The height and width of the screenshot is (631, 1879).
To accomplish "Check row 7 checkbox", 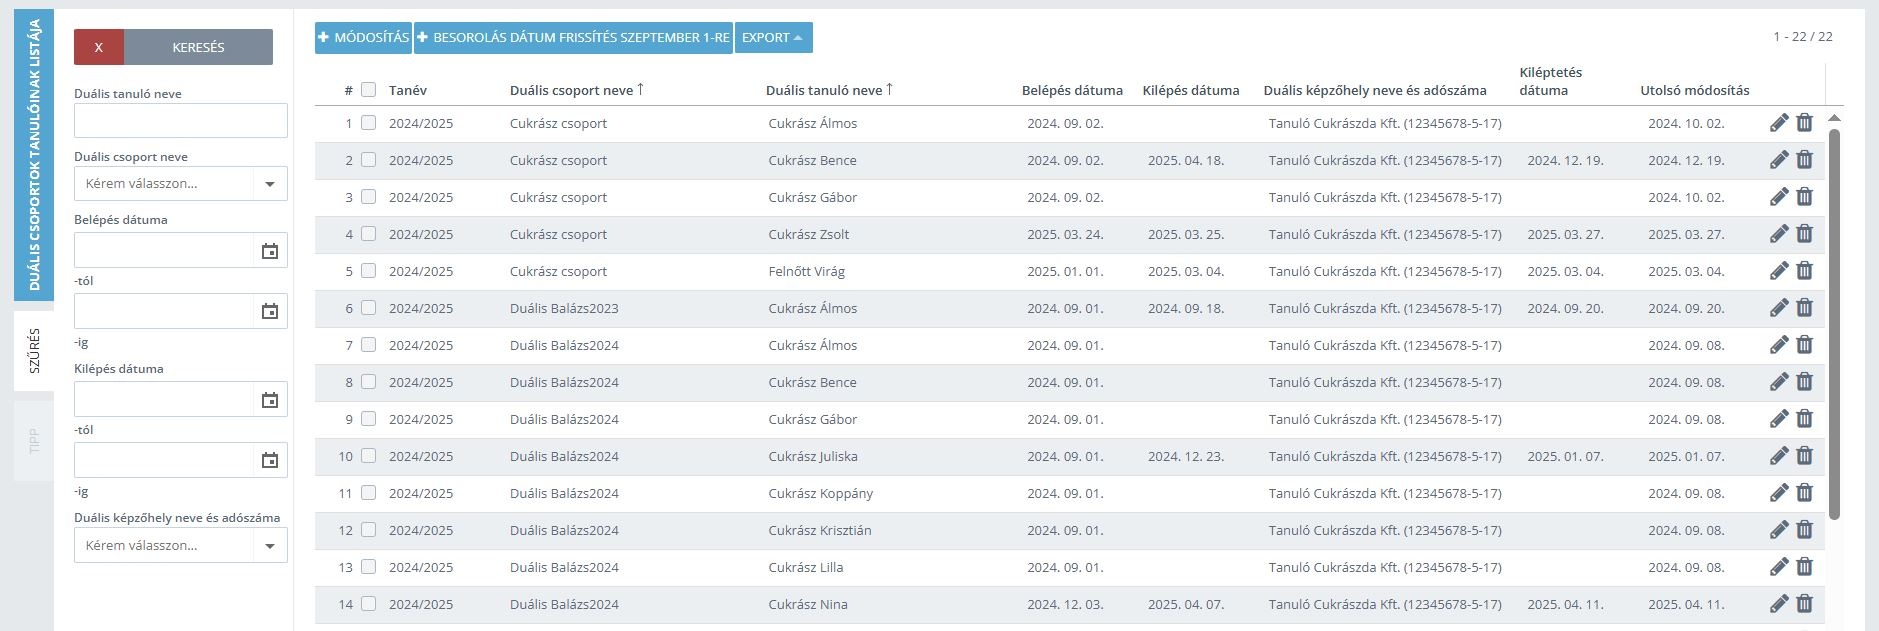I will [368, 345].
